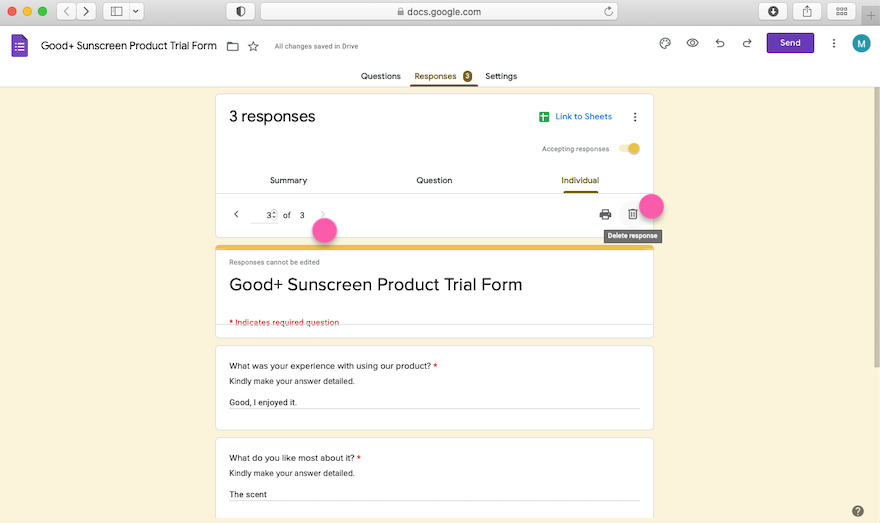Click the answer 'The scent'
The image size is (880, 523).
click(248, 494)
